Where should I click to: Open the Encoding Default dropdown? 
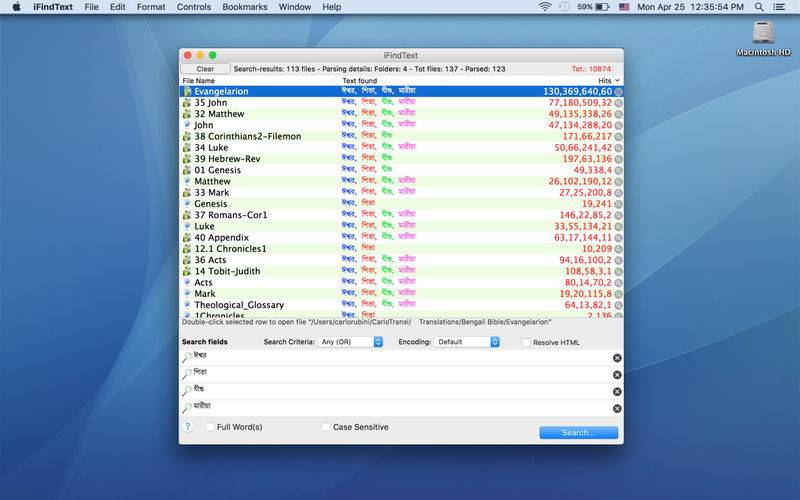tap(466, 342)
